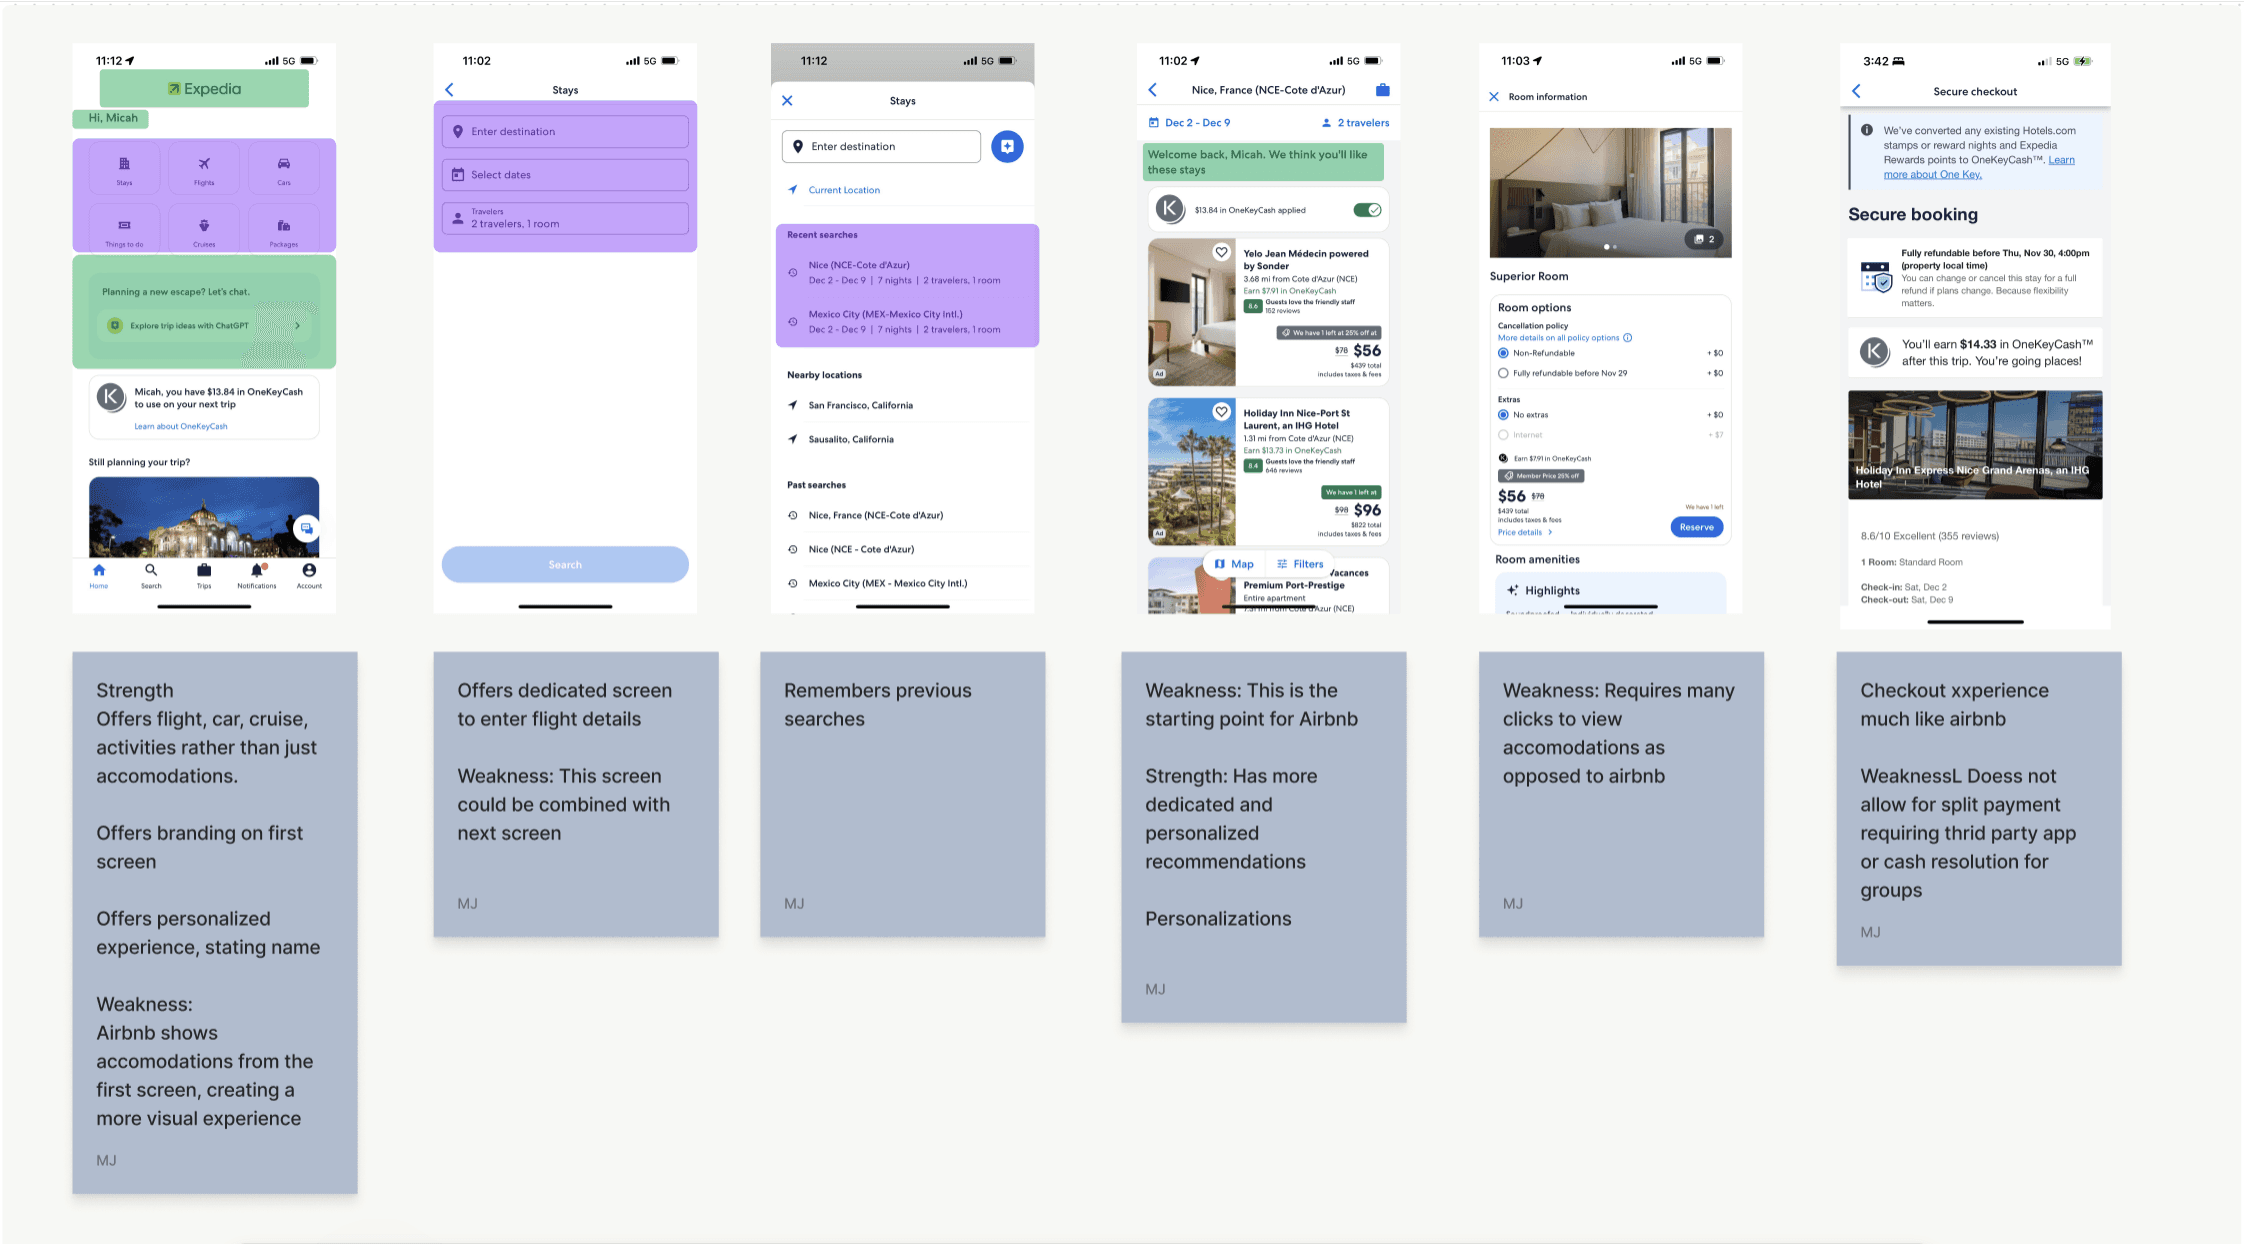Expand Explore trip ideas with ChatGPT chevron
Viewport: 2244px width, 1244px height.
[x=297, y=326]
